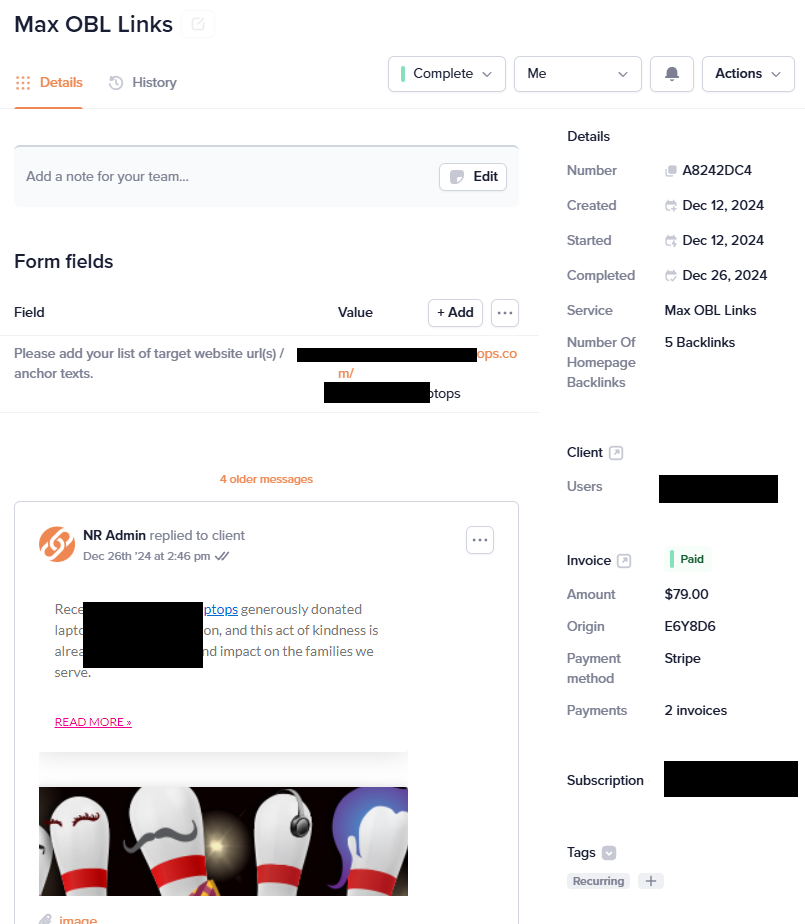Switch to the History tab
Viewport: 805px width, 924px height.
(143, 82)
